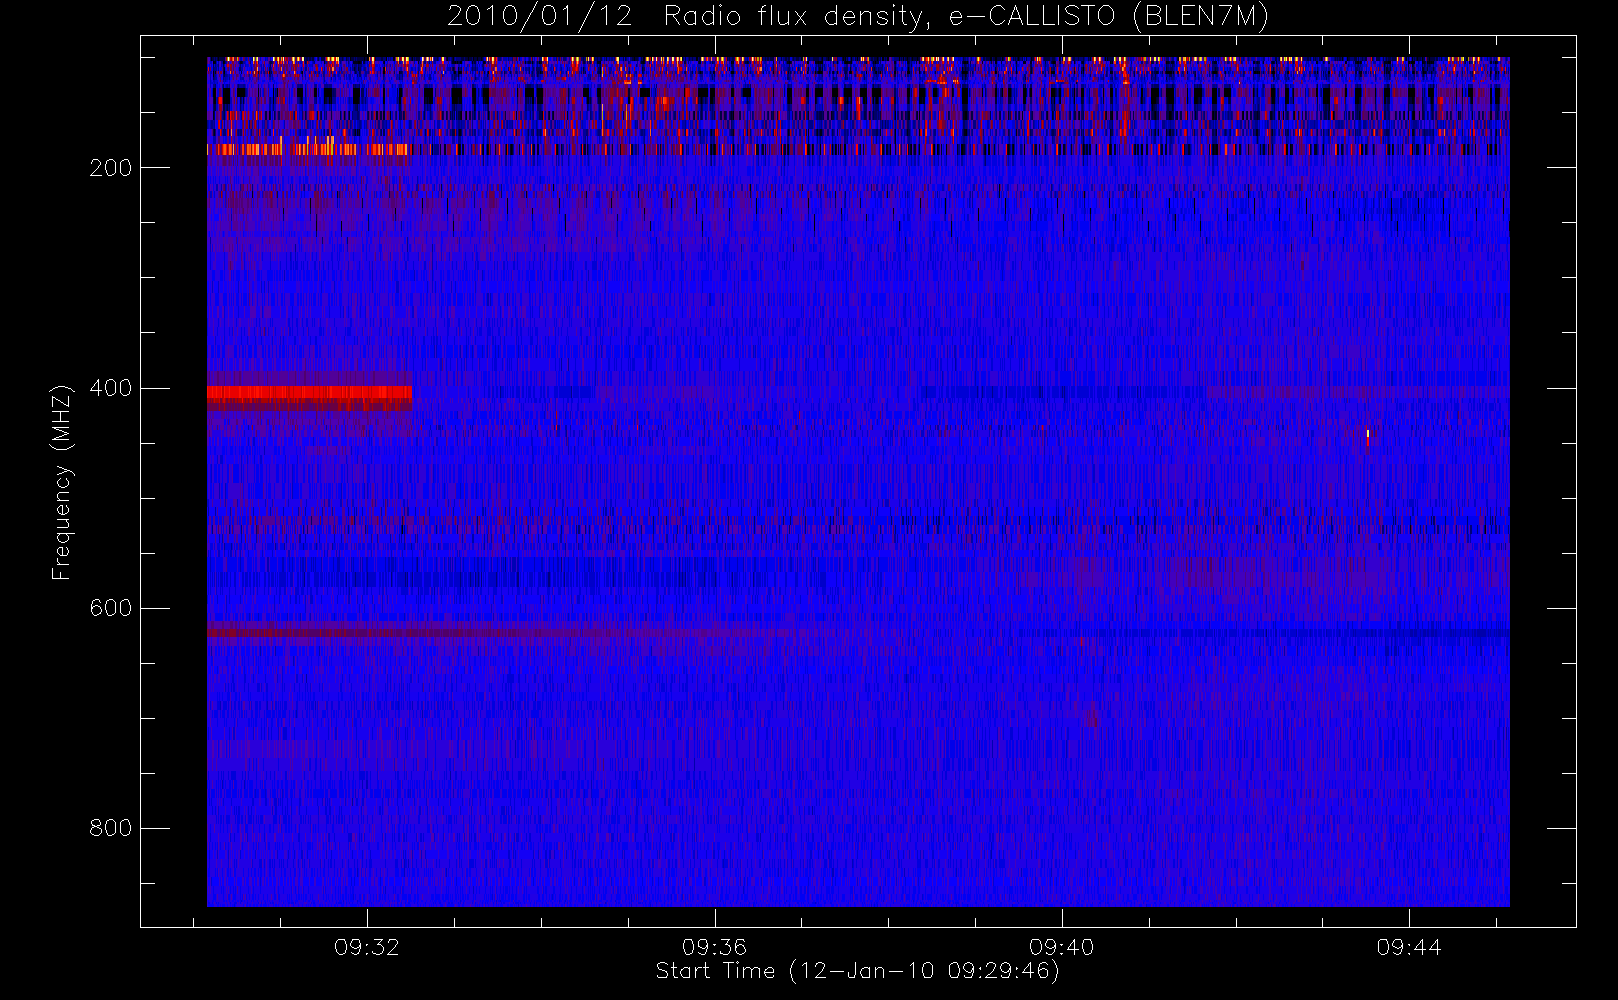Click the 09:36 time tick label
Screen dimensions: 1618x1000
[x=714, y=947]
